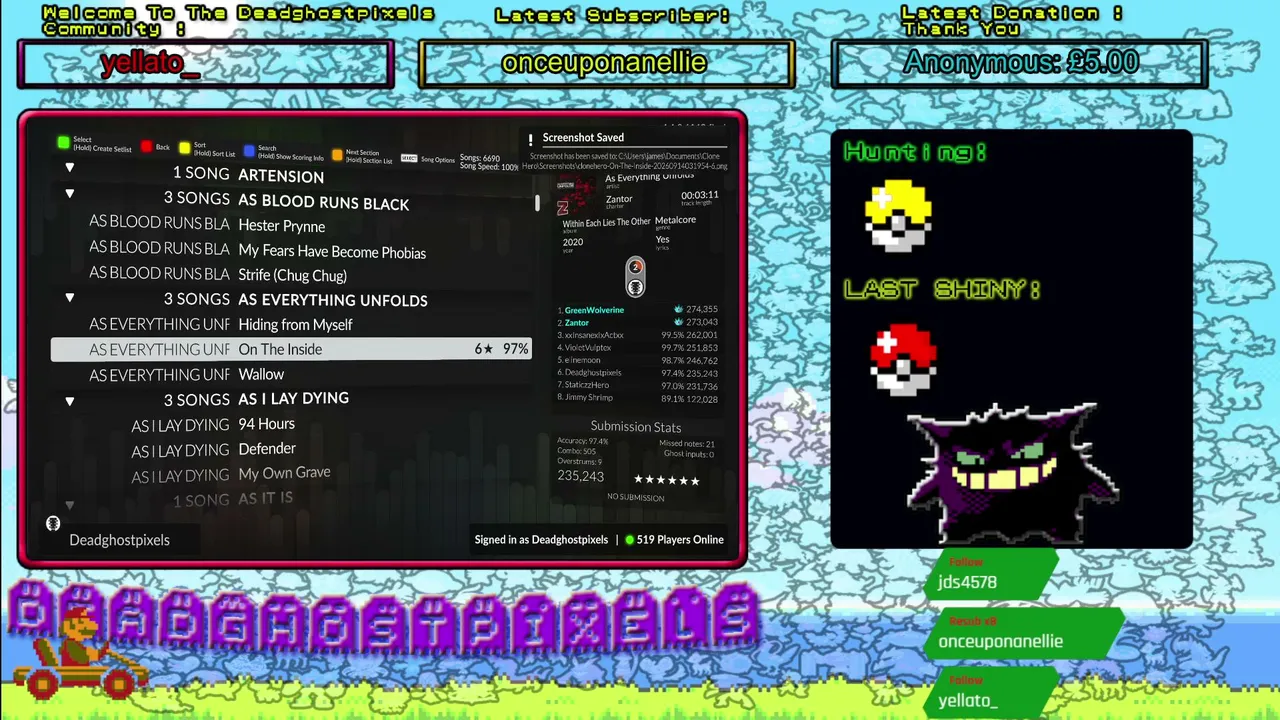Click the Deadghostpixels profile name at bottom left
This screenshot has width=1280, height=720.
tap(119, 540)
